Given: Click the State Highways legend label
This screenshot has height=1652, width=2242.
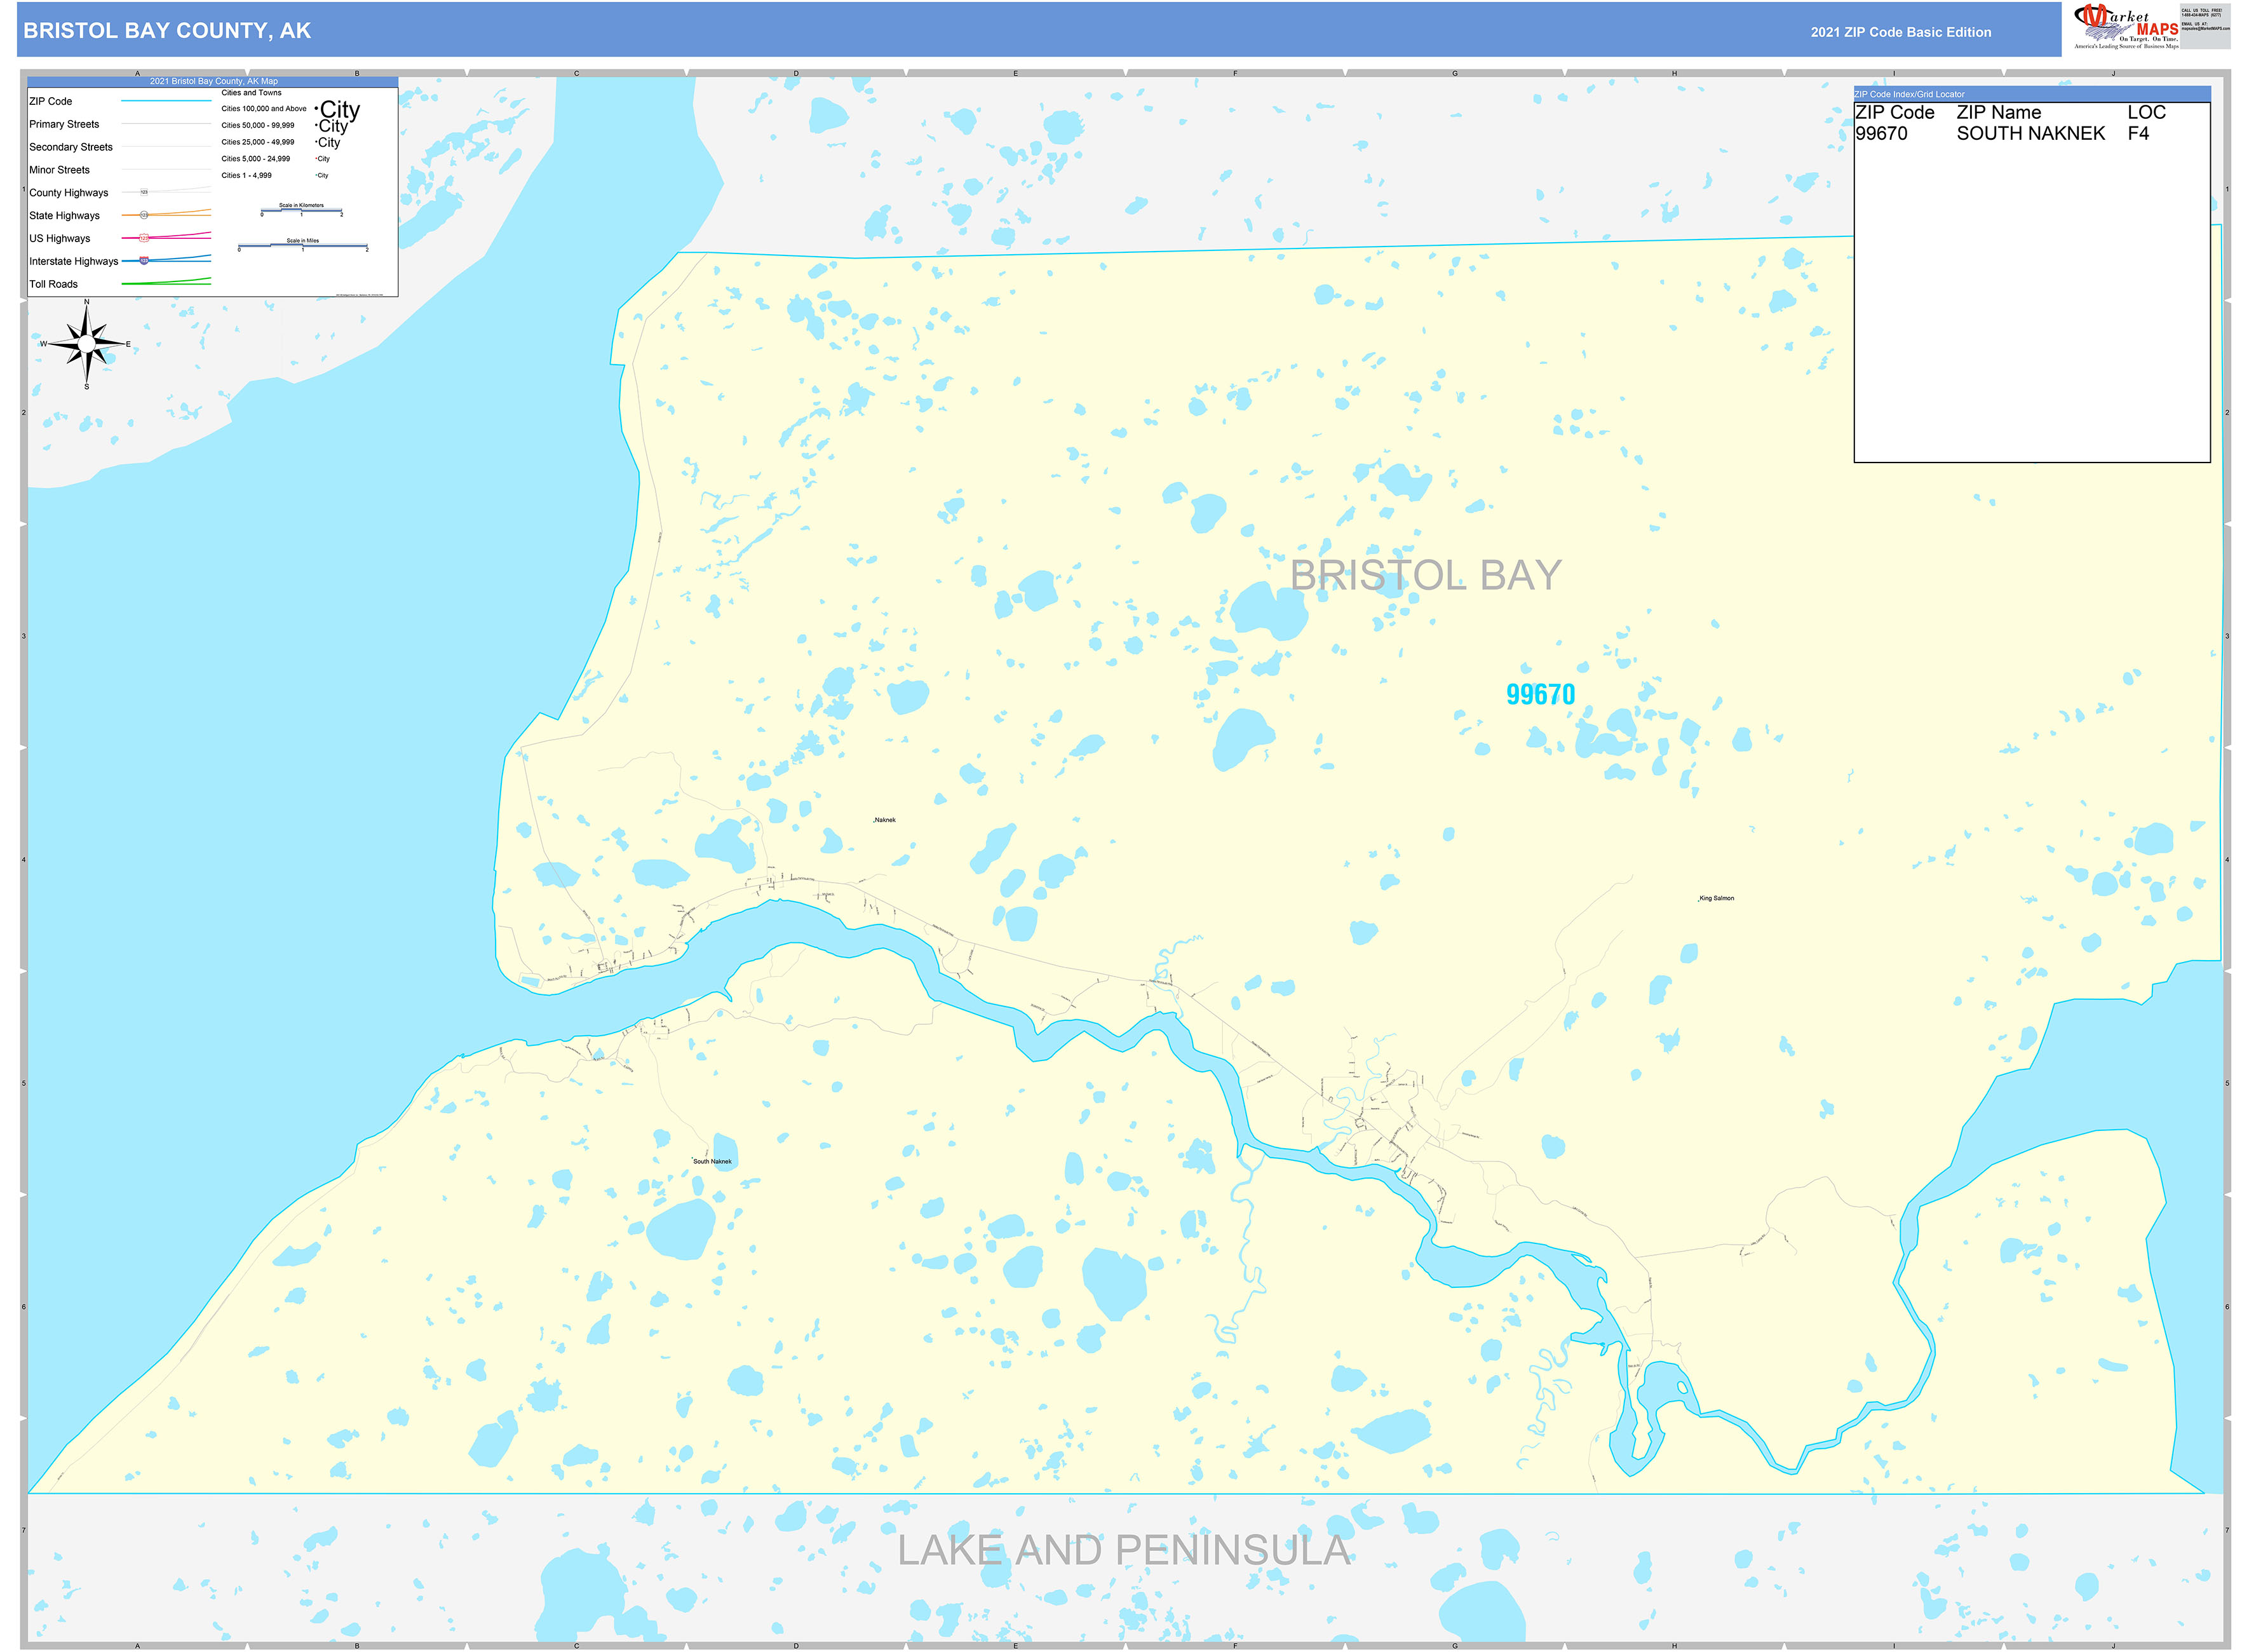Looking at the screenshot, I should (x=64, y=216).
